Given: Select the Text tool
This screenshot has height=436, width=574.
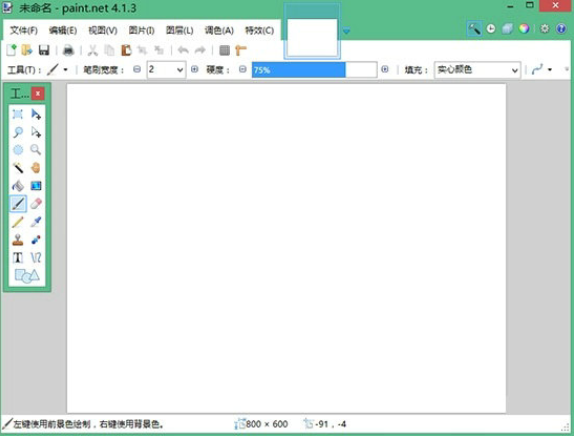Looking at the screenshot, I should click(18, 257).
